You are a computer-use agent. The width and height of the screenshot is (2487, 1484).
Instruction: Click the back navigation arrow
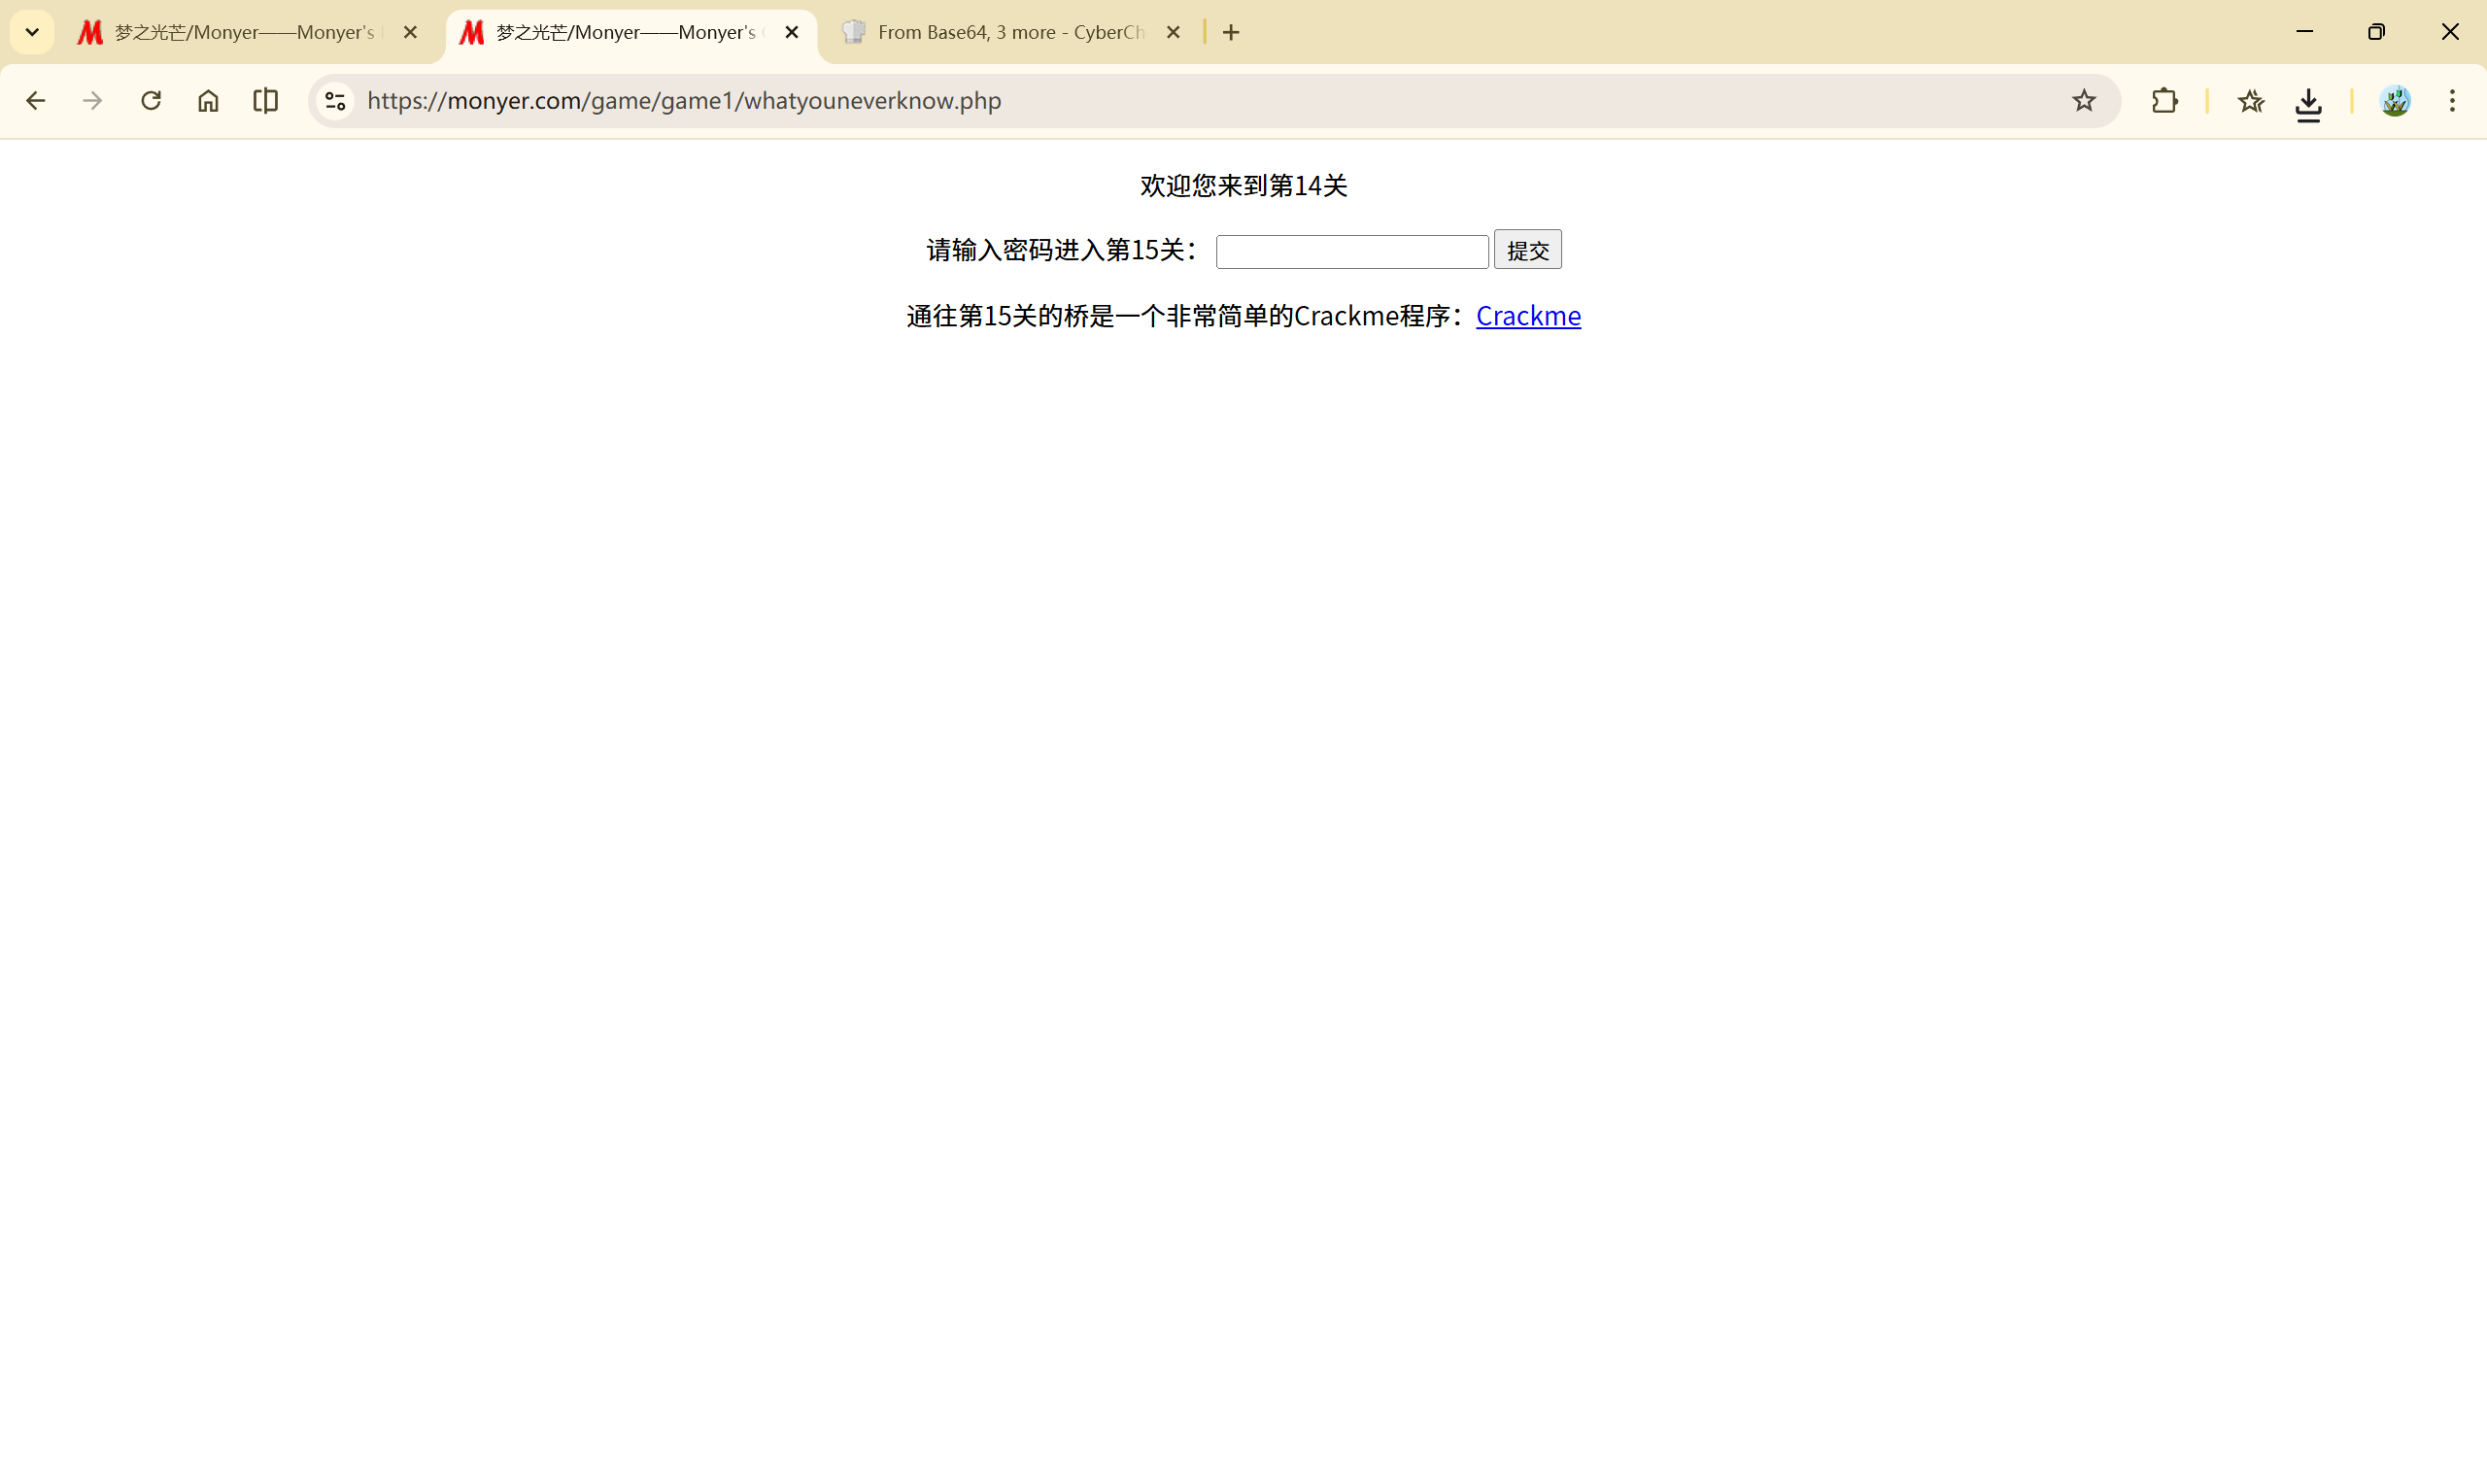pyautogui.click(x=36, y=101)
